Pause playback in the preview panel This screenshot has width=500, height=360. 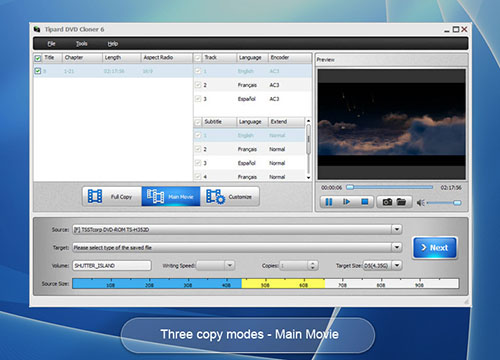329,202
